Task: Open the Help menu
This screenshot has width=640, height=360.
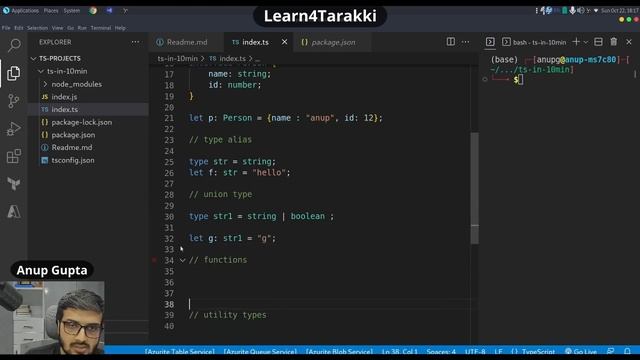Action: 120,28
